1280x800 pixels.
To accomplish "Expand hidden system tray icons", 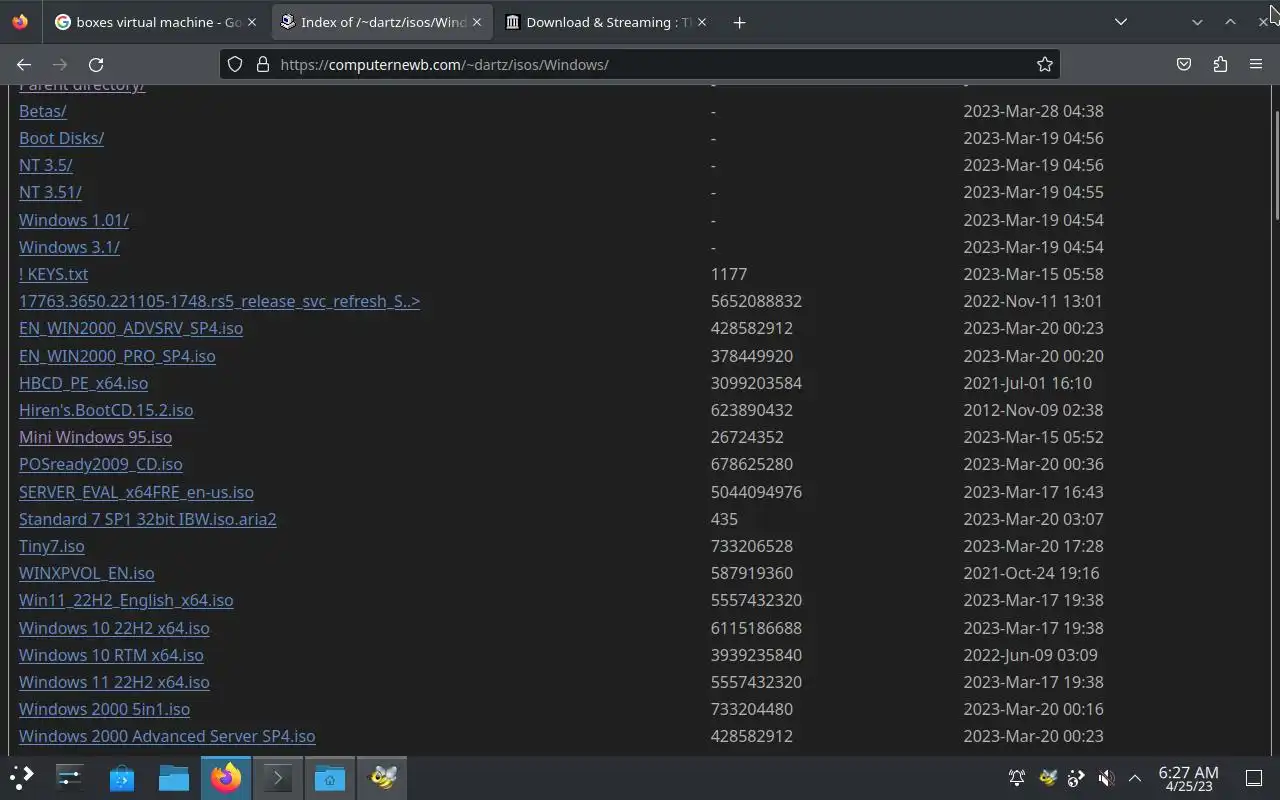I will pos(1135,778).
